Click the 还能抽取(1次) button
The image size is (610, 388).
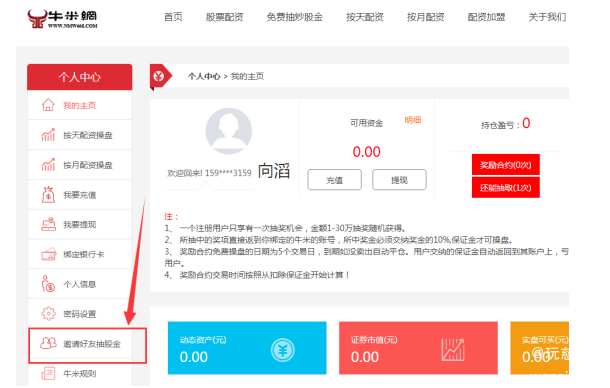[506, 188]
